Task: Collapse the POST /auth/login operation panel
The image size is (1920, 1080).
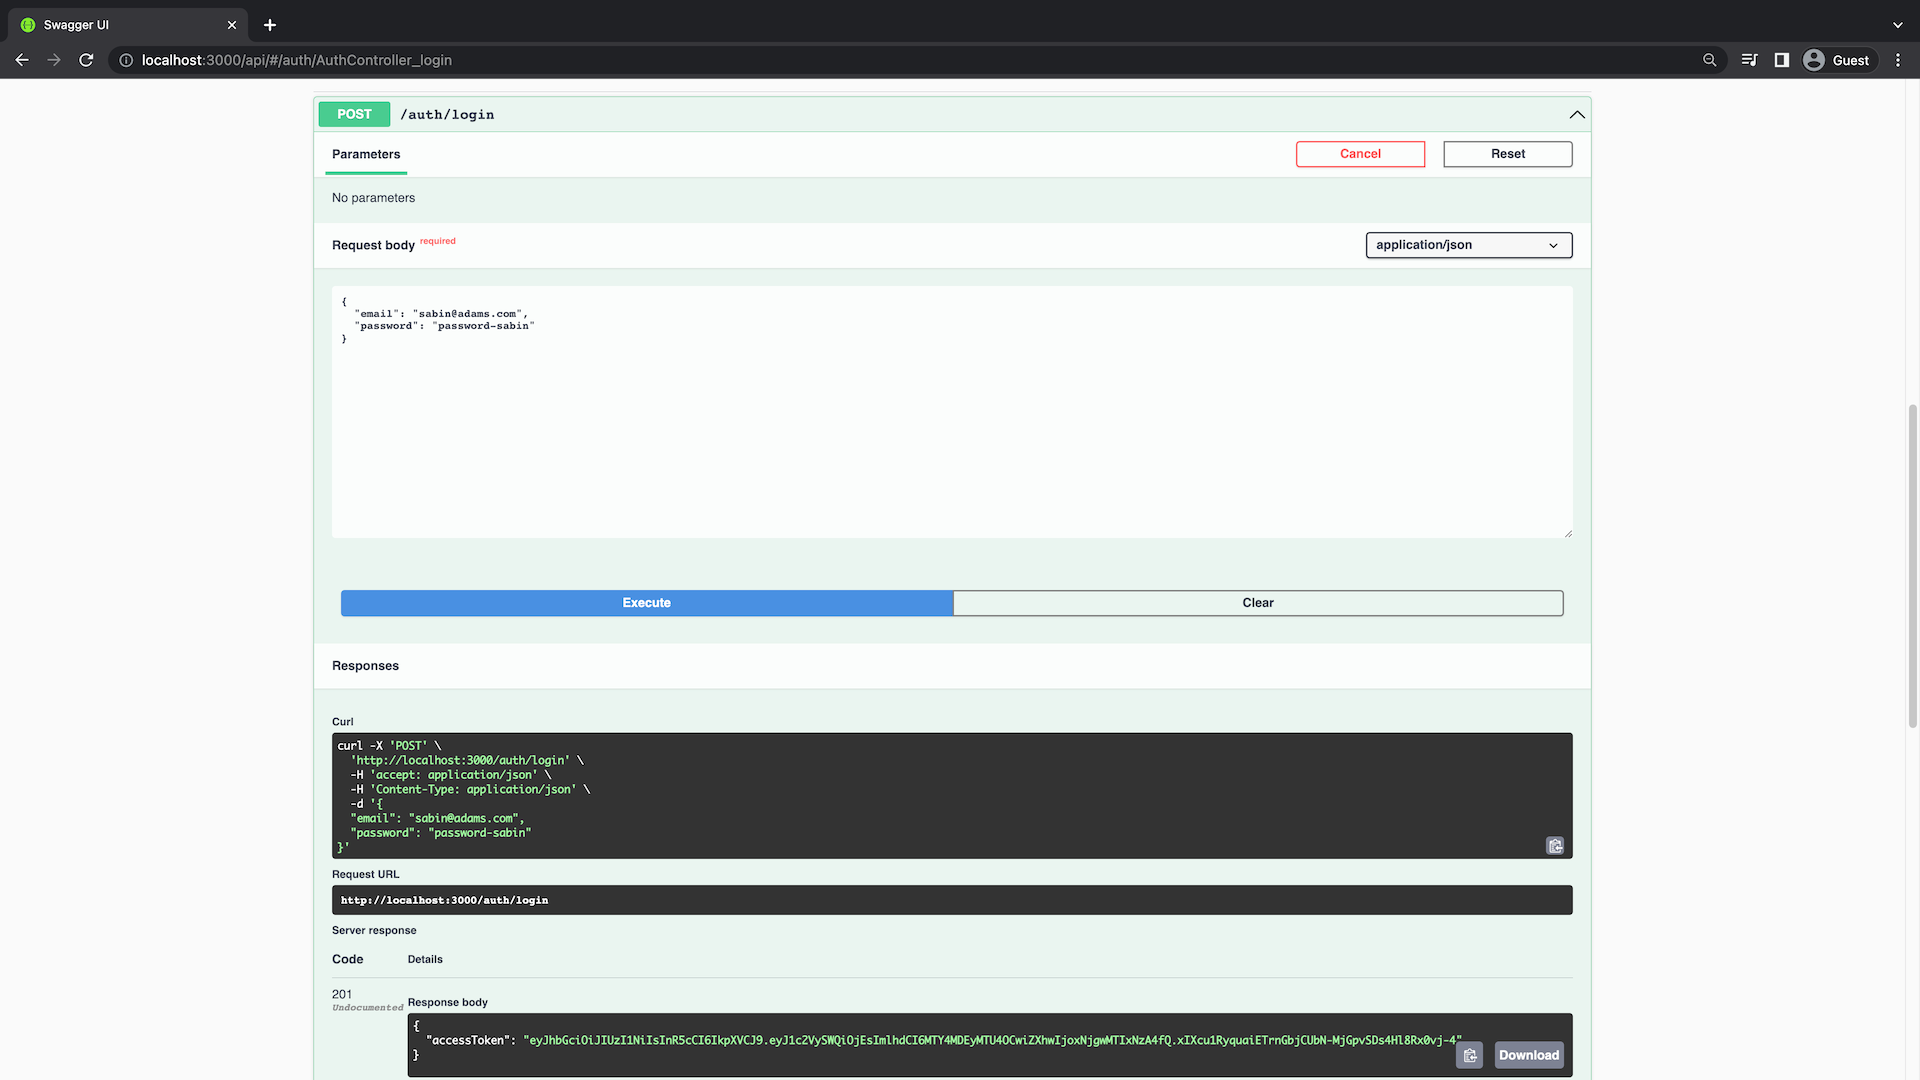Action: point(1577,114)
